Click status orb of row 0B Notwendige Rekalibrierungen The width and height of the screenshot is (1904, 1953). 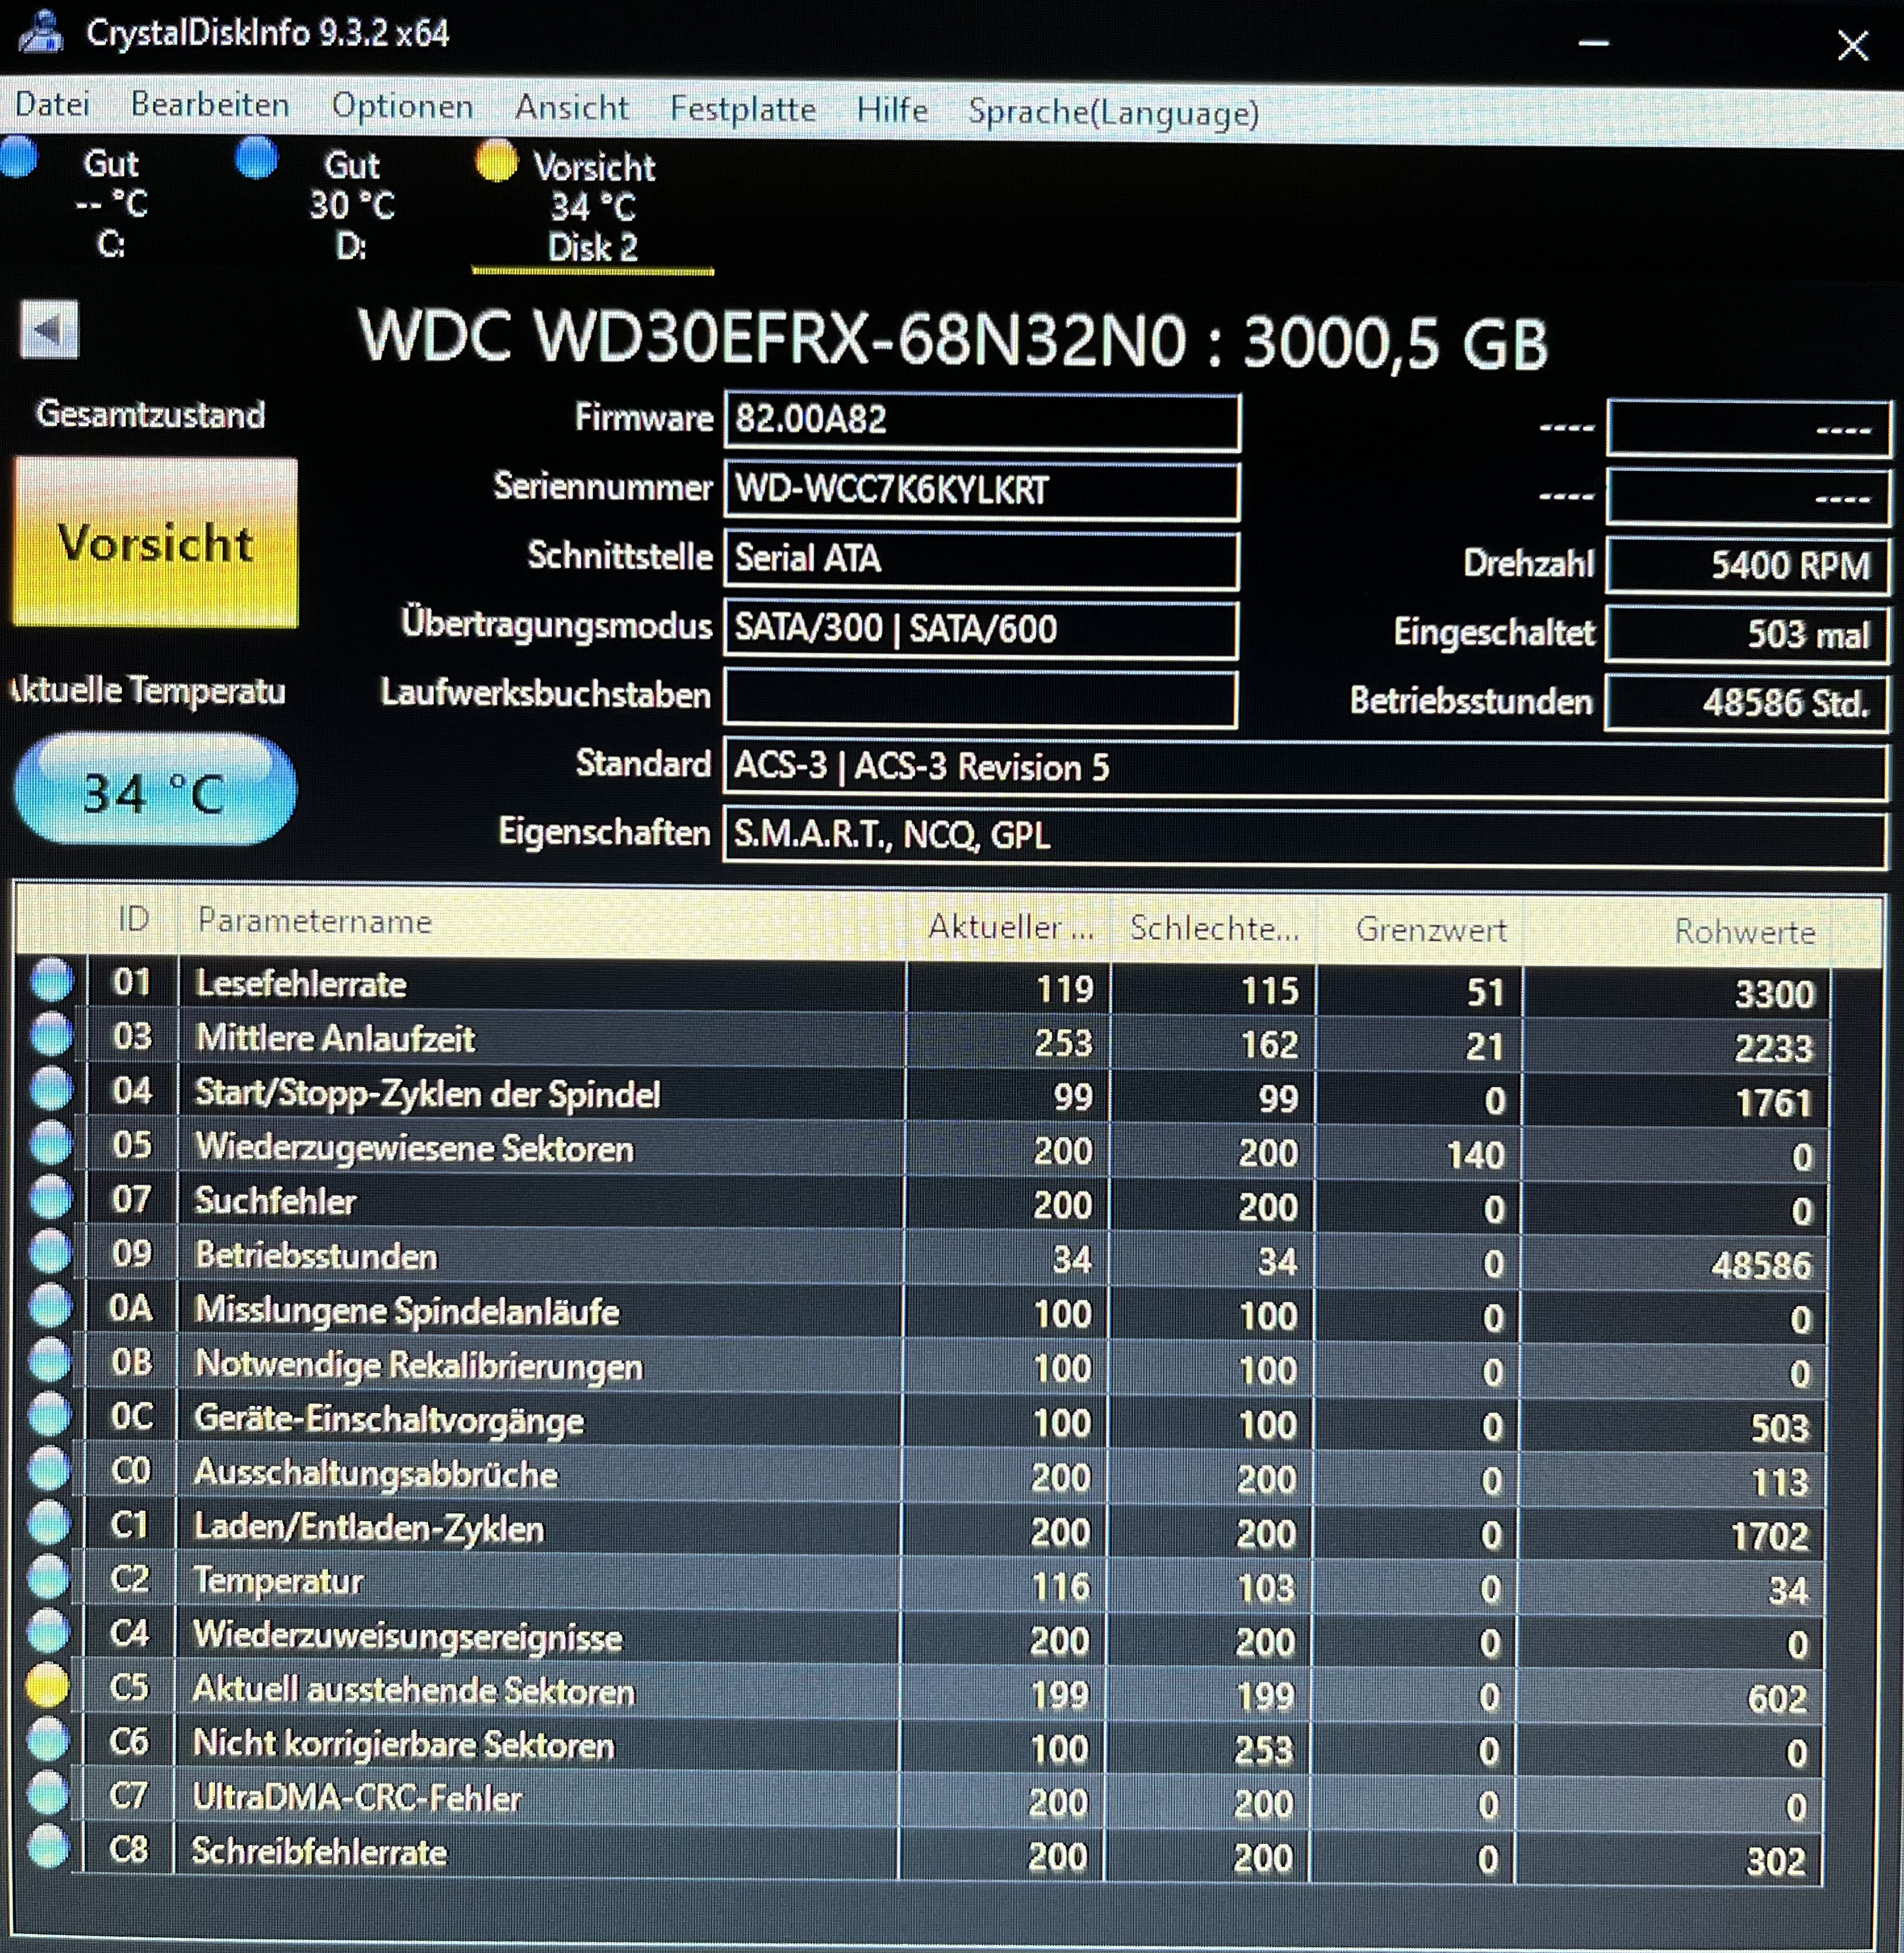[49, 1360]
